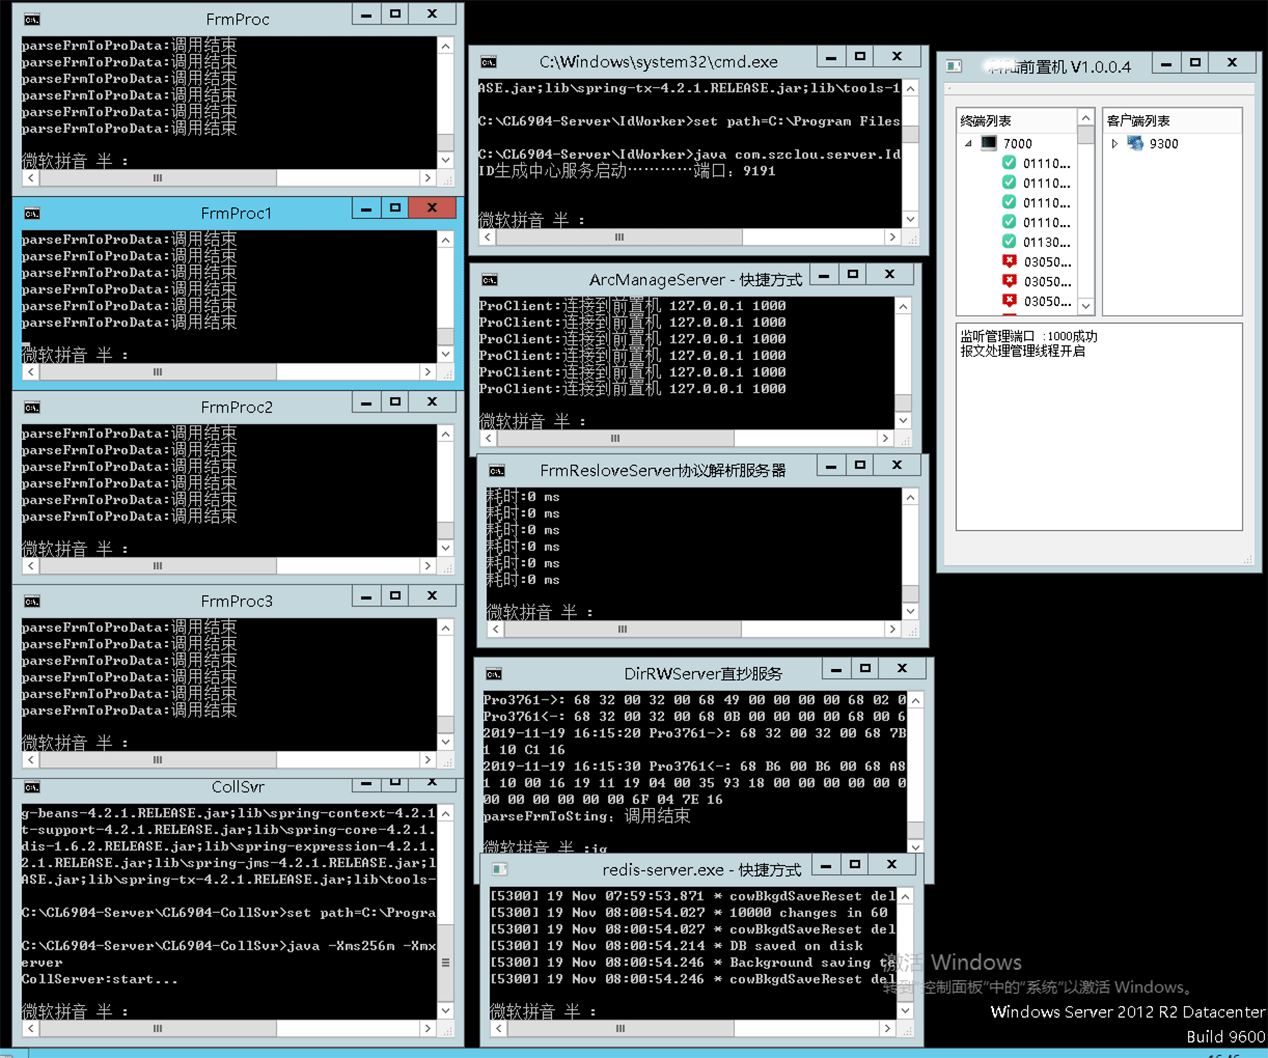
Task: Click redis-server window's scroll-down arrow
Action: pyautogui.click(x=905, y=1011)
